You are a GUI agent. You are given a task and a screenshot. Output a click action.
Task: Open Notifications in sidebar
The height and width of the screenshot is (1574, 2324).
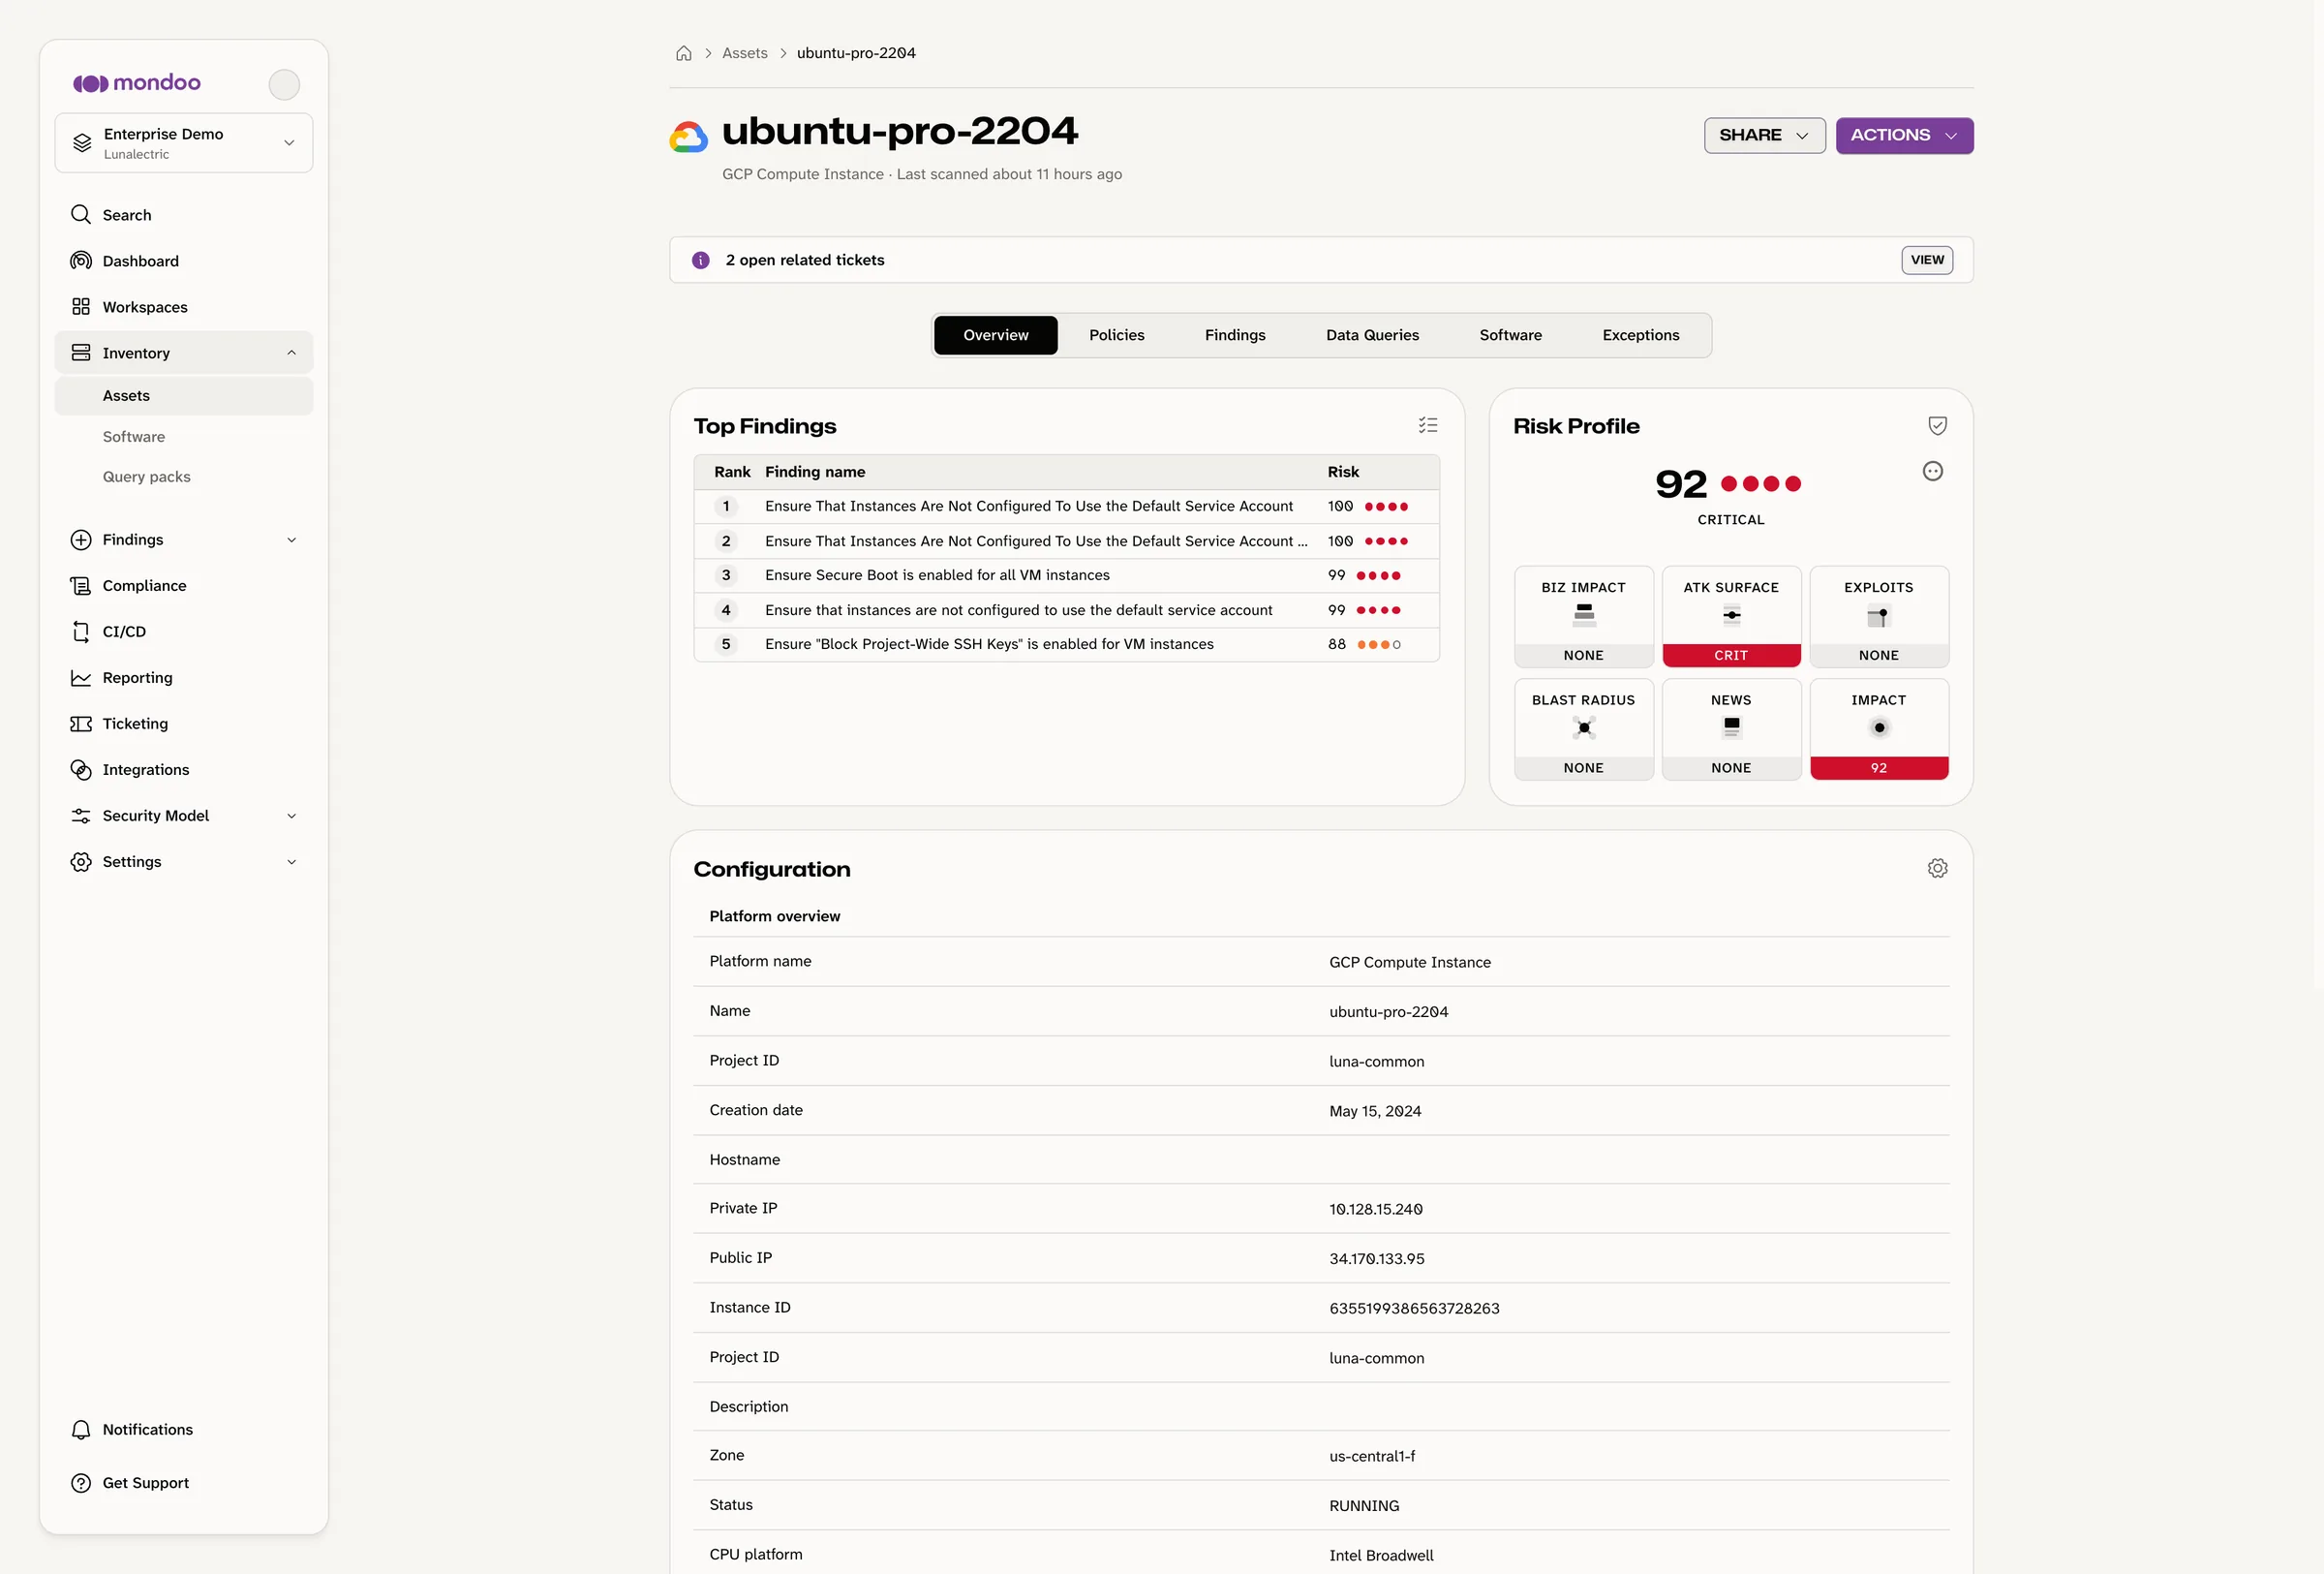pyautogui.click(x=183, y=1429)
